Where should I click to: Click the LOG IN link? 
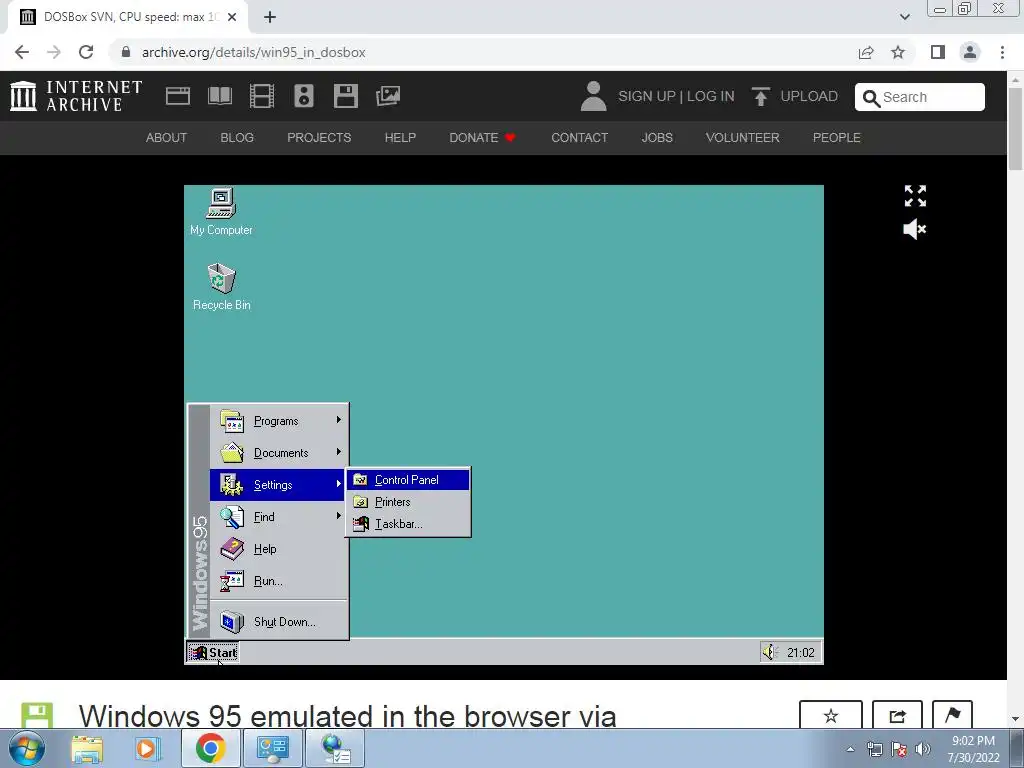tap(711, 96)
